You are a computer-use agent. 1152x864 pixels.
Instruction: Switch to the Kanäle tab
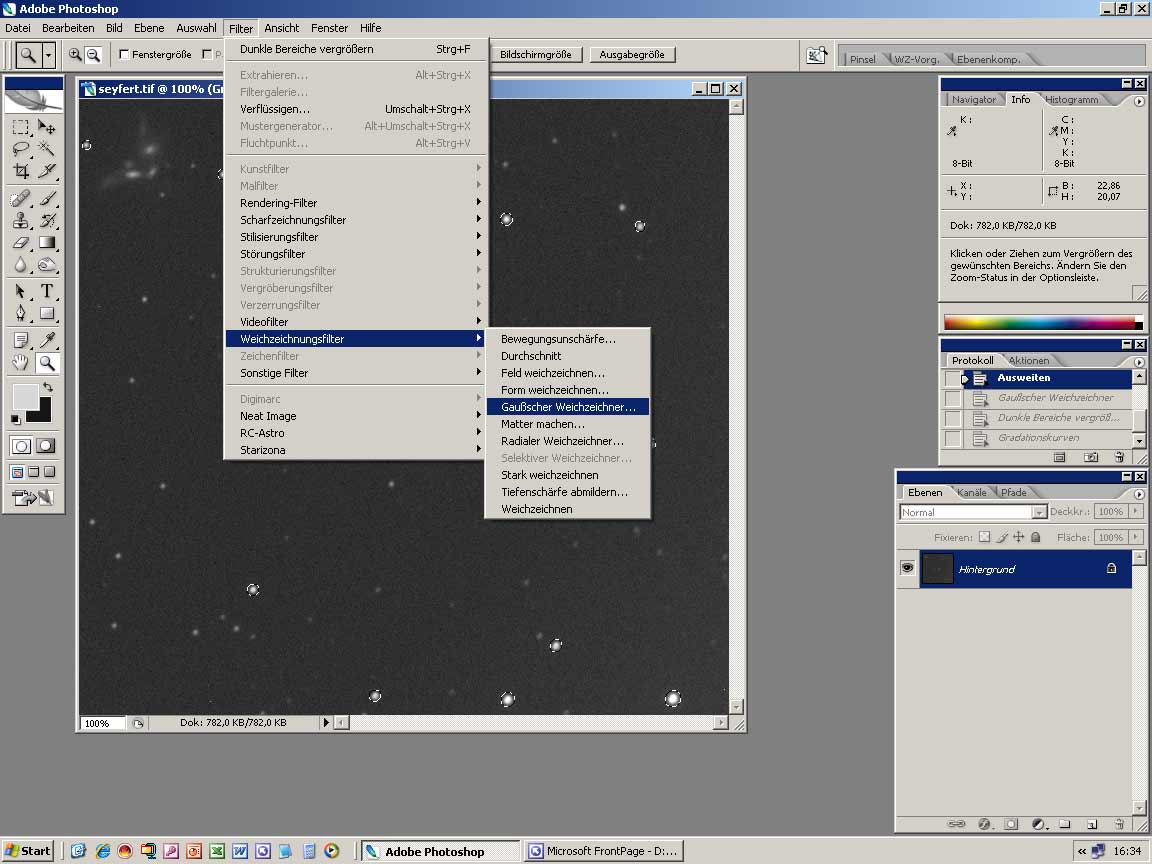pyautogui.click(x=971, y=492)
